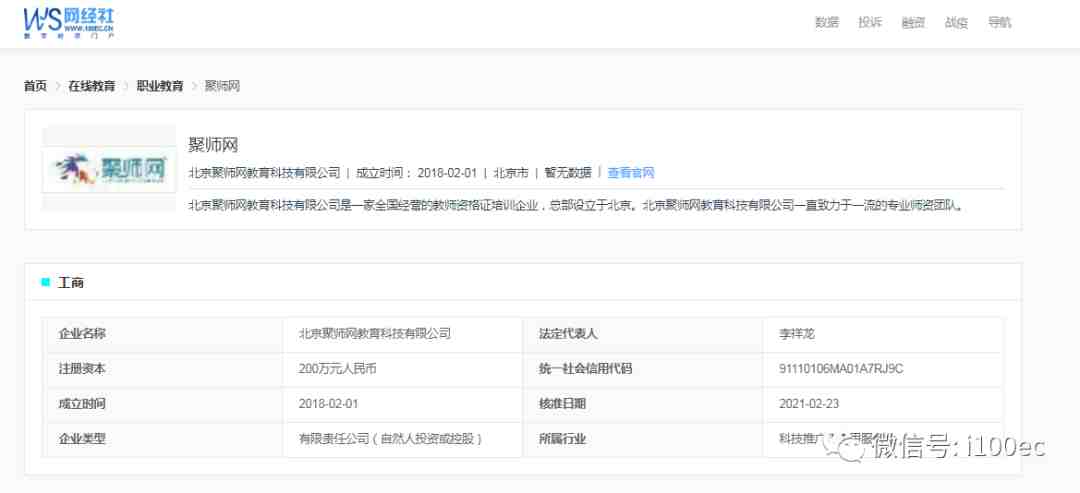Open the 战疫 menu item
The width and height of the screenshot is (1080, 493).
[x=957, y=22]
